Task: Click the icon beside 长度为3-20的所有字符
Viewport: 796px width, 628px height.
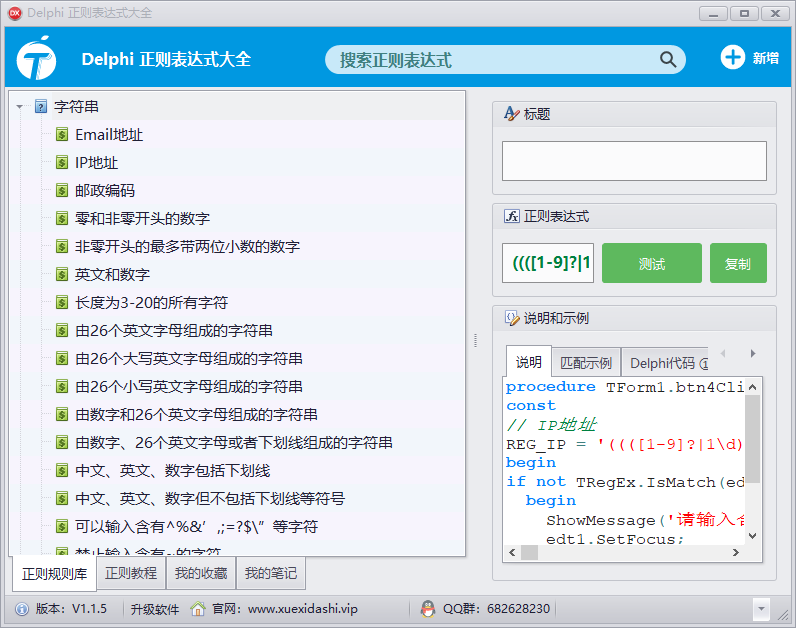Action: point(62,303)
